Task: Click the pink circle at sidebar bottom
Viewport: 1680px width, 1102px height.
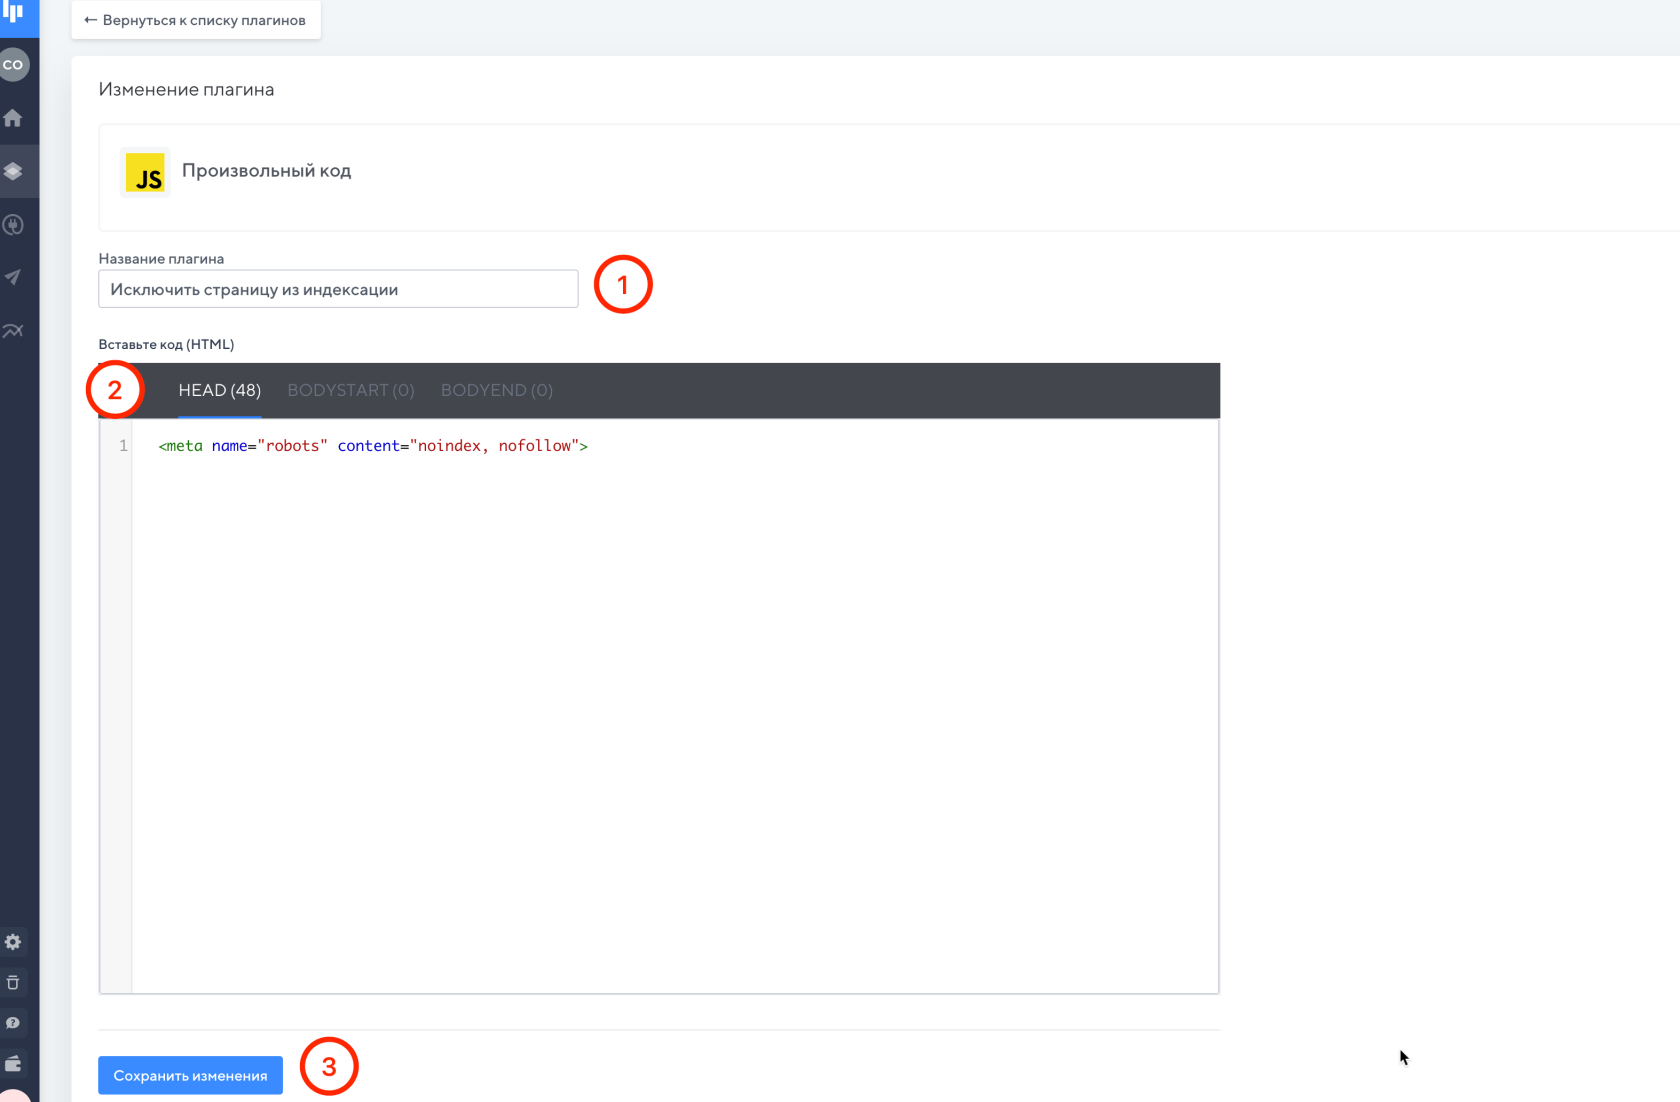Action: [14, 1096]
